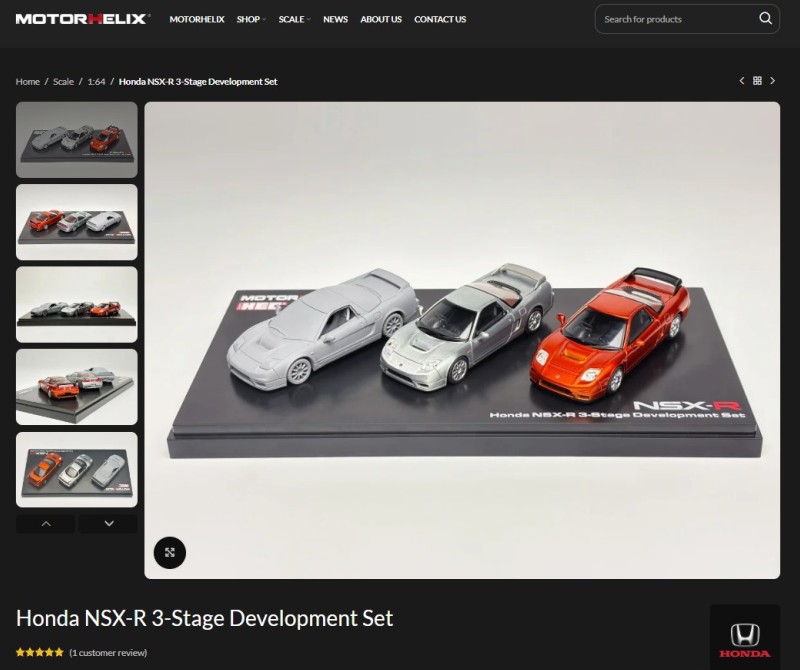Click the search magnifier icon
800x670 pixels.
tap(765, 19)
